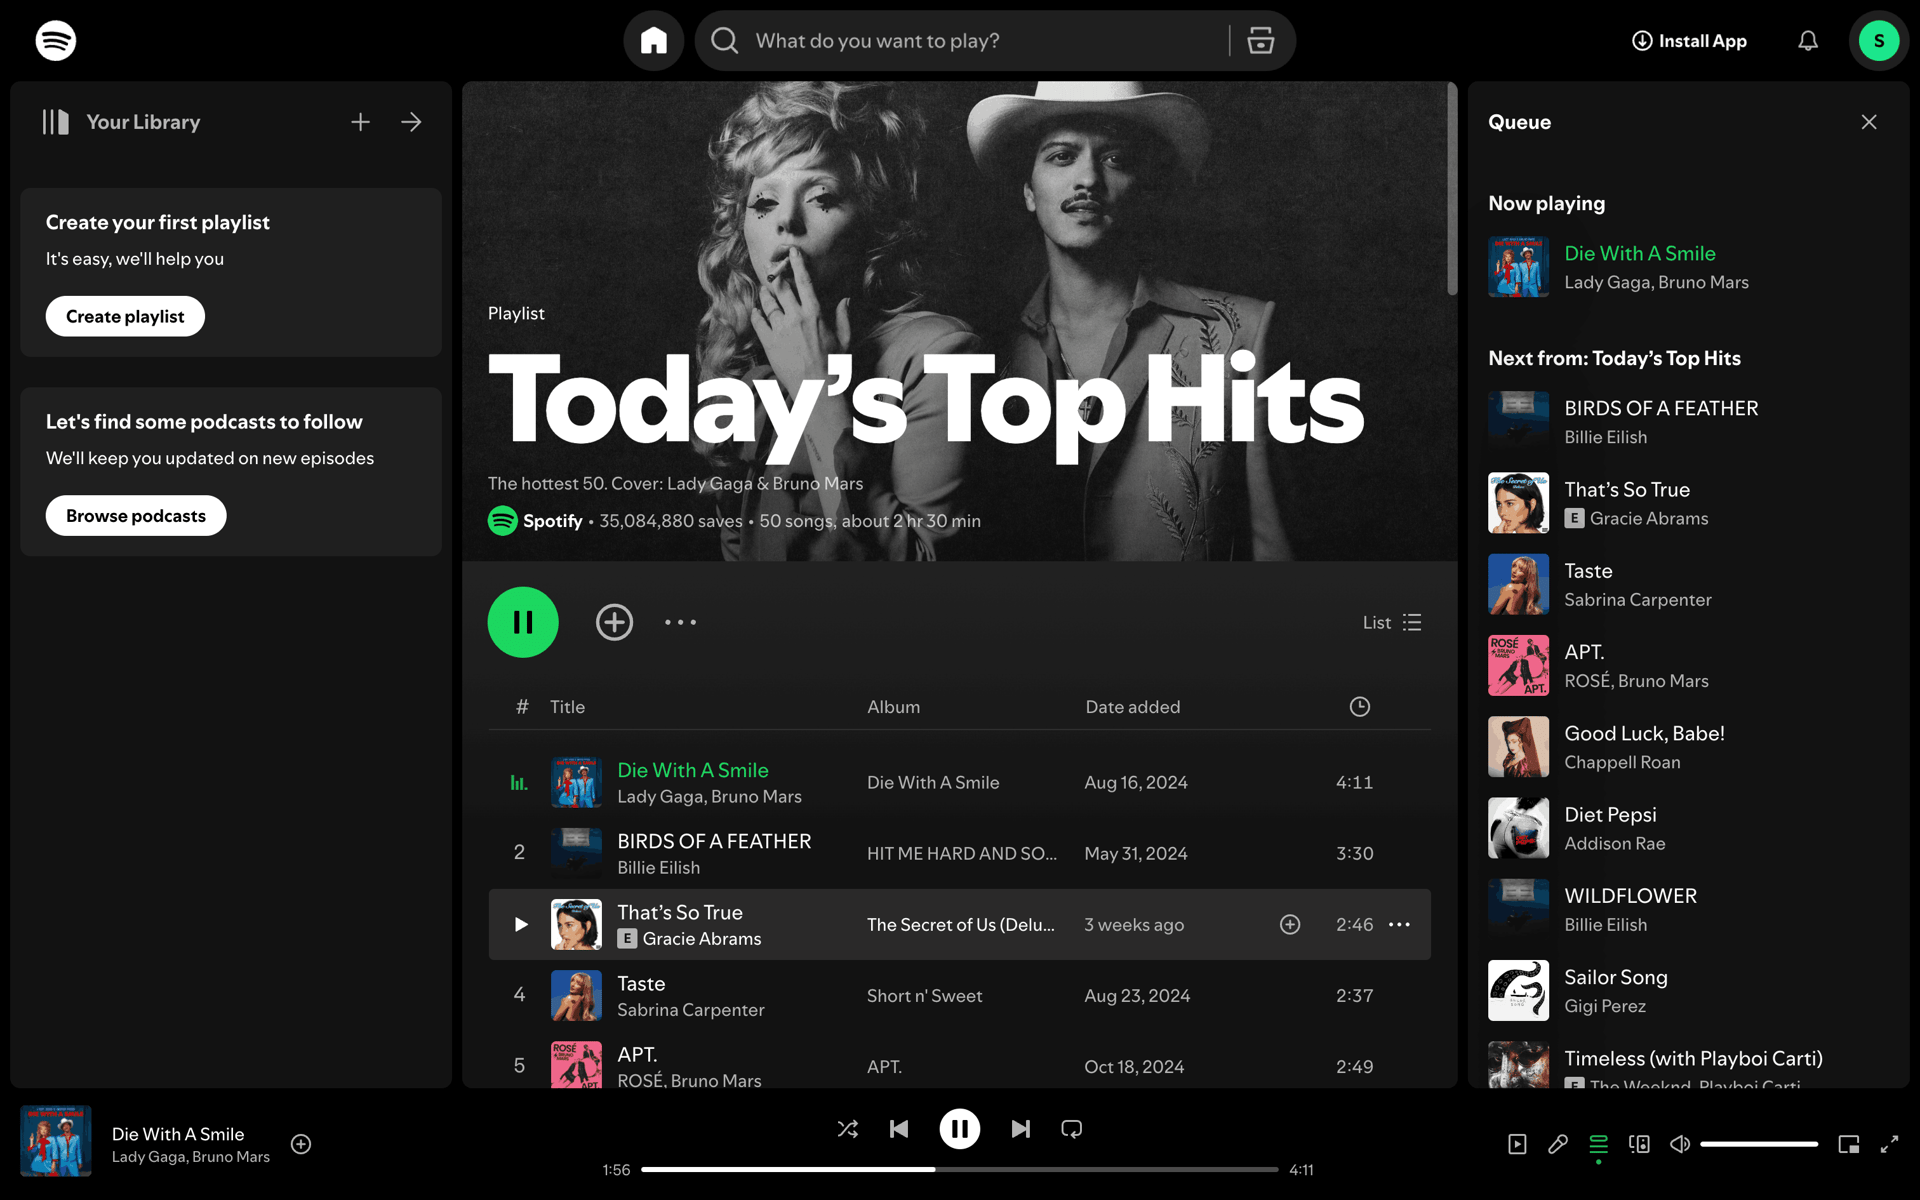Open the user profile avatar
Viewport: 1920px width, 1200px height.
click(x=1879, y=41)
